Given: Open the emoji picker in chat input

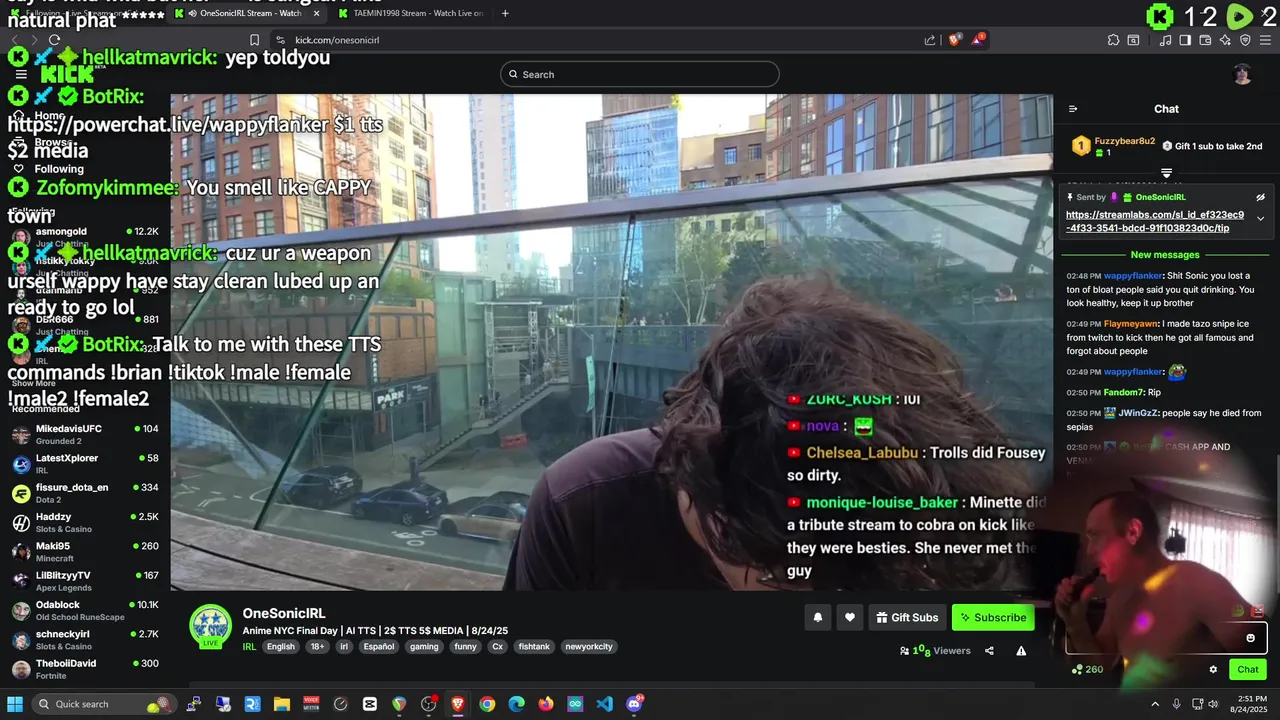Looking at the screenshot, I should pos(1250,638).
